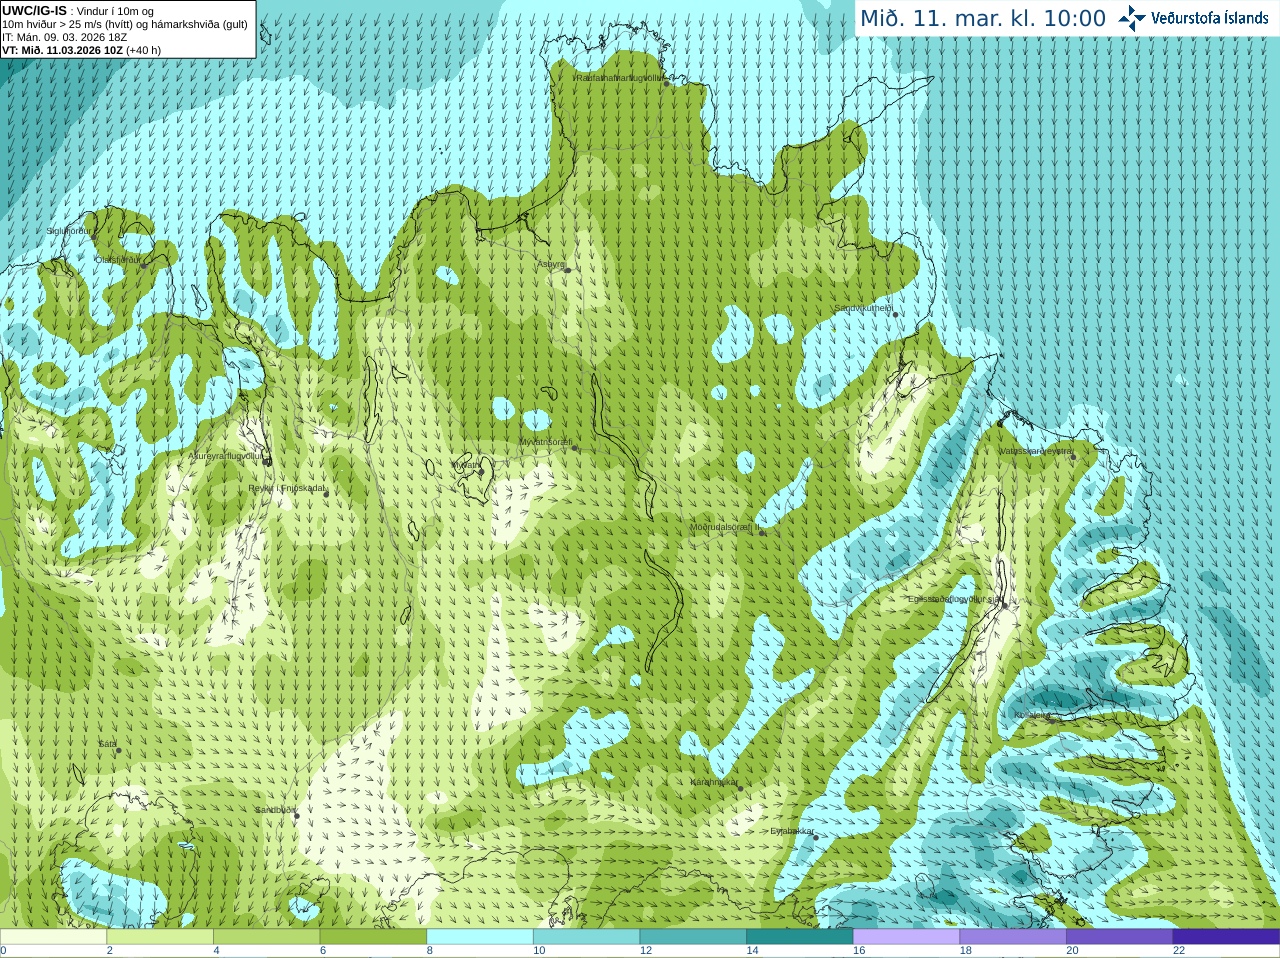Click the Ólafsfjörður station marker
The width and height of the screenshot is (1280, 958).
pyautogui.click(x=144, y=265)
